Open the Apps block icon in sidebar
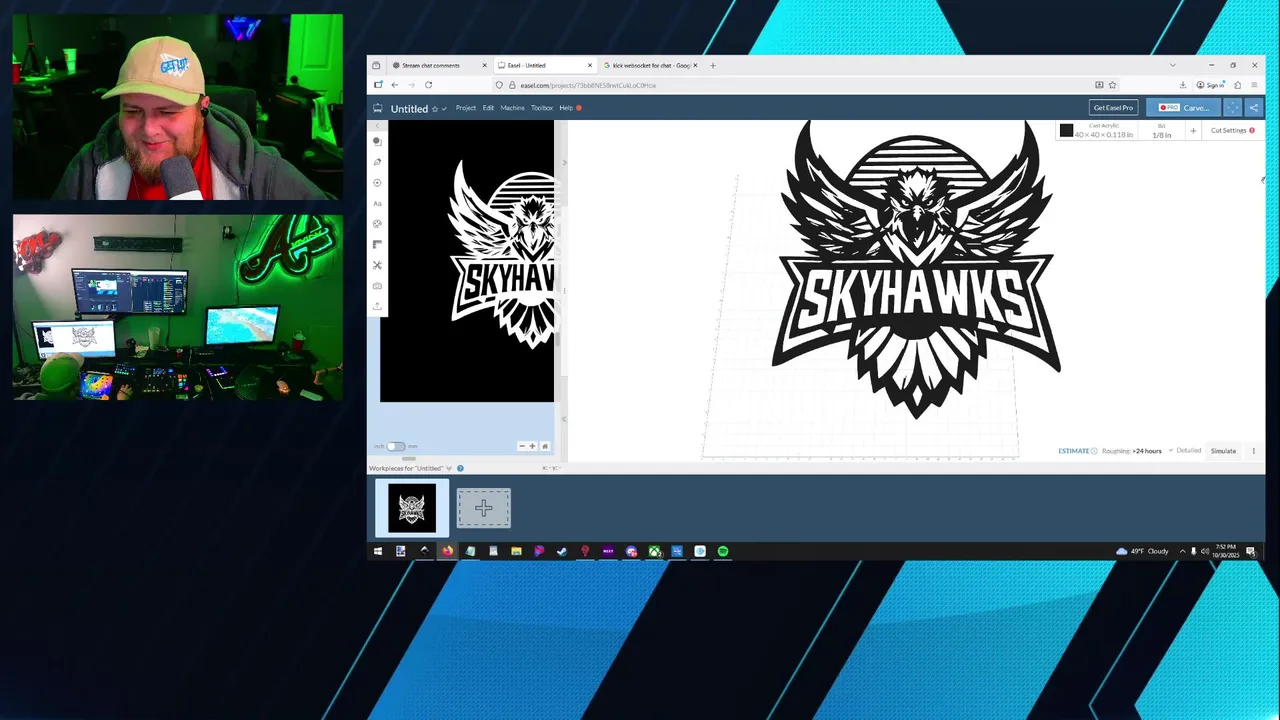The width and height of the screenshot is (1280, 720). (377, 244)
